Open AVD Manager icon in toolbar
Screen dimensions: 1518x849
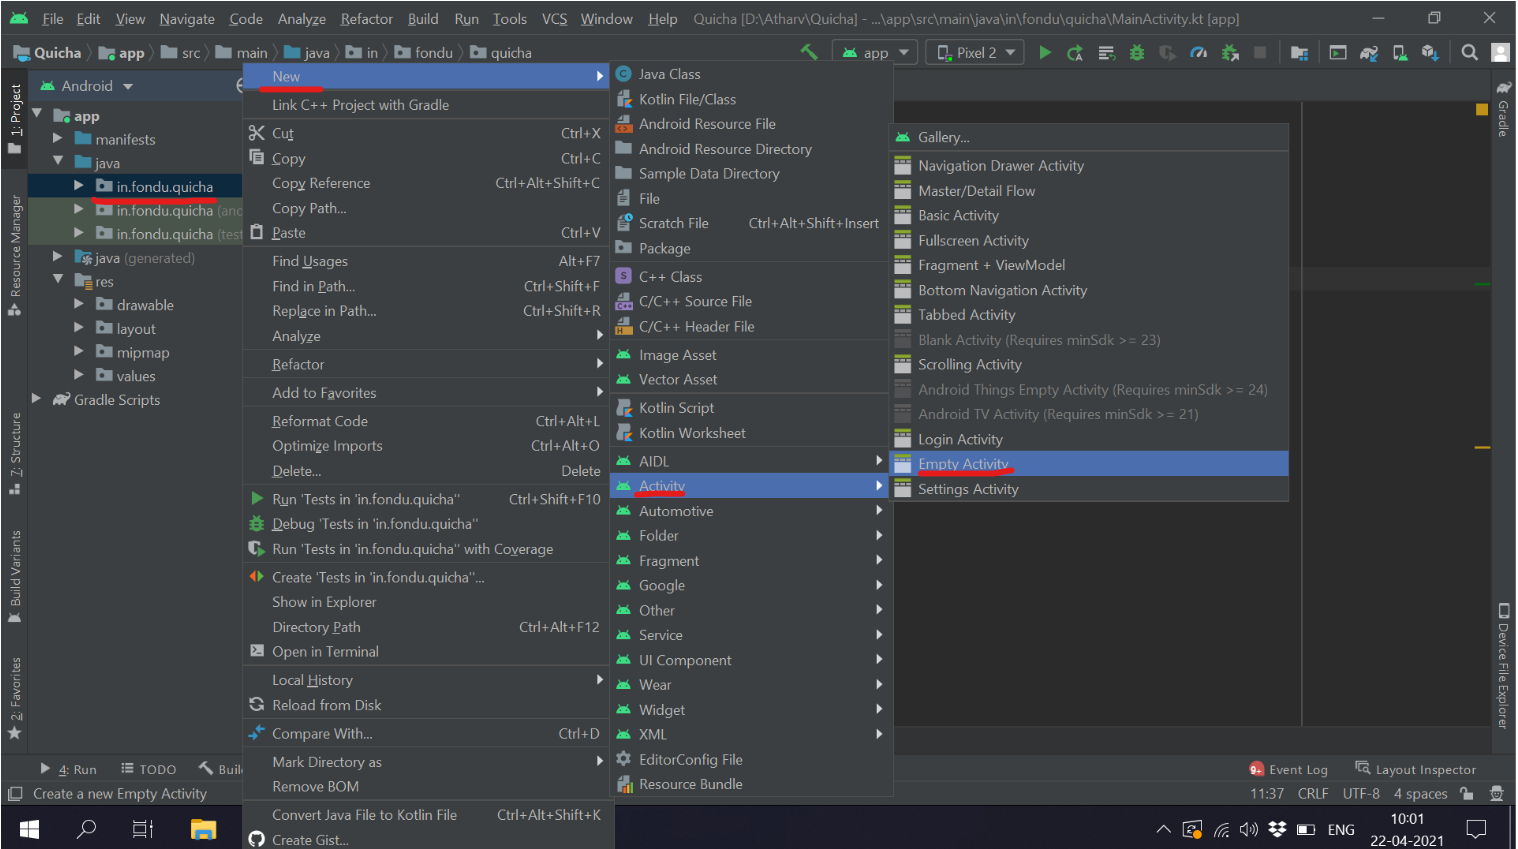coord(1400,52)
